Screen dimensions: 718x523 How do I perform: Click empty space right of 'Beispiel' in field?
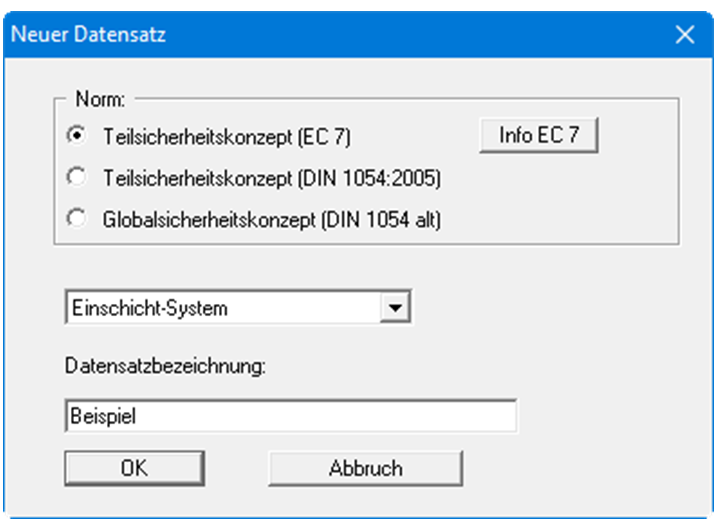pyautogui.click(x=350, y=416)
